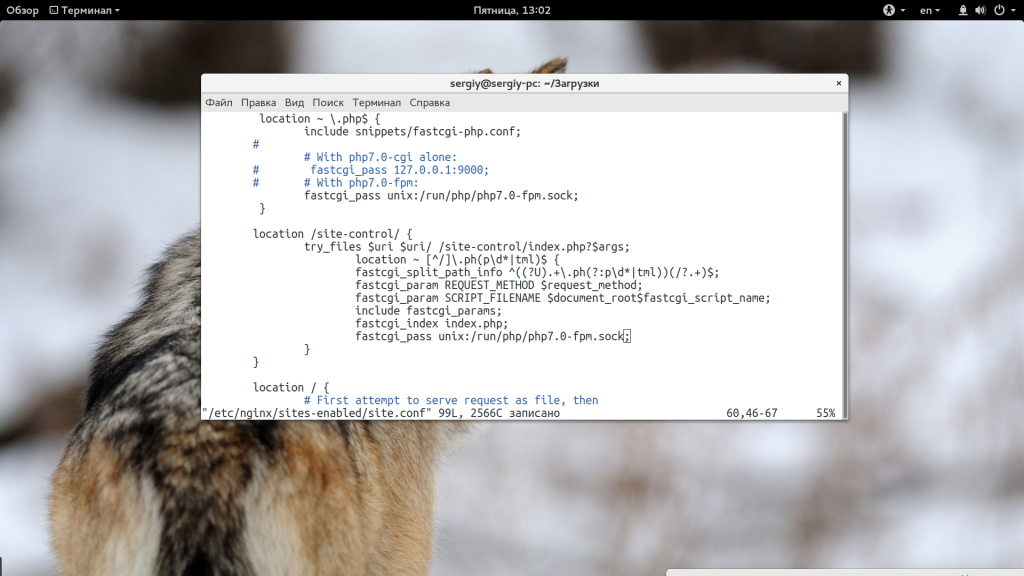
Task: Open the Вид menu
Action: (294, 102)
